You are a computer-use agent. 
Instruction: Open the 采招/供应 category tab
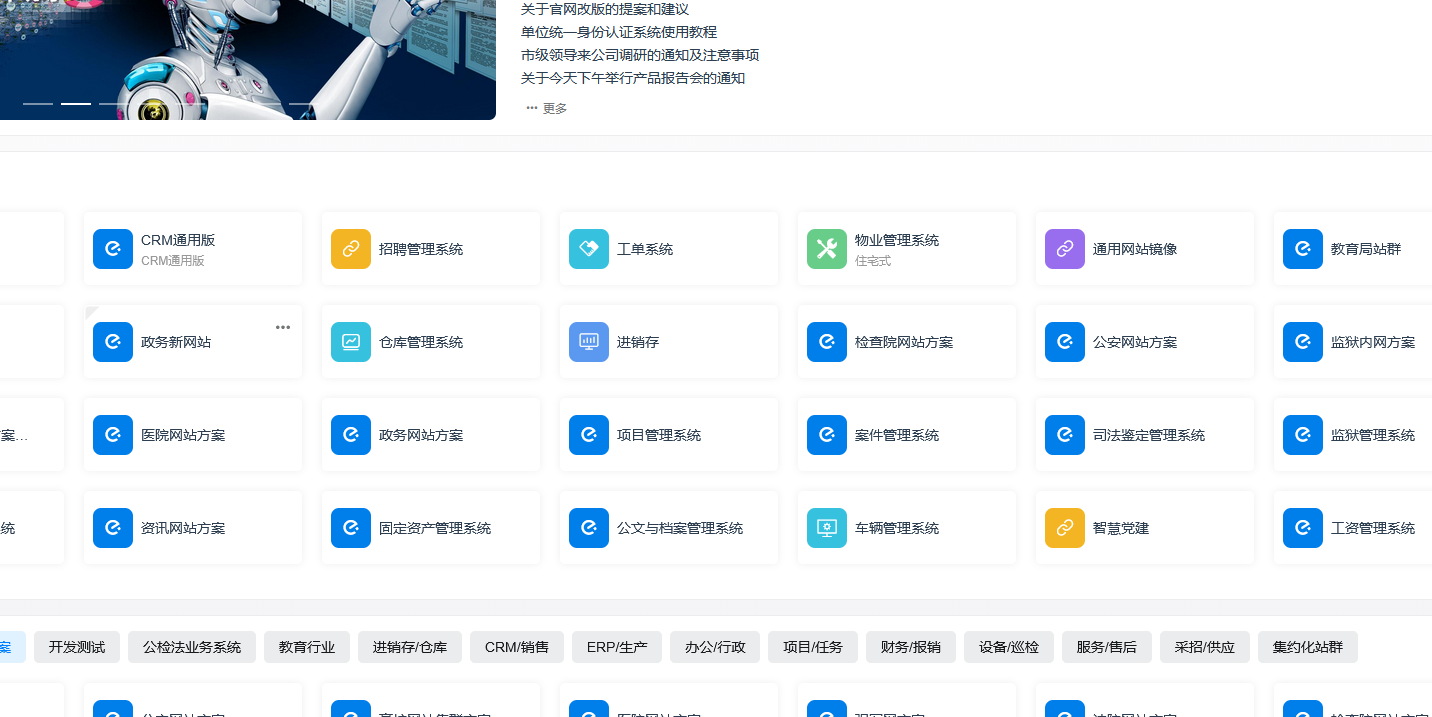[x=1205, y=647]
